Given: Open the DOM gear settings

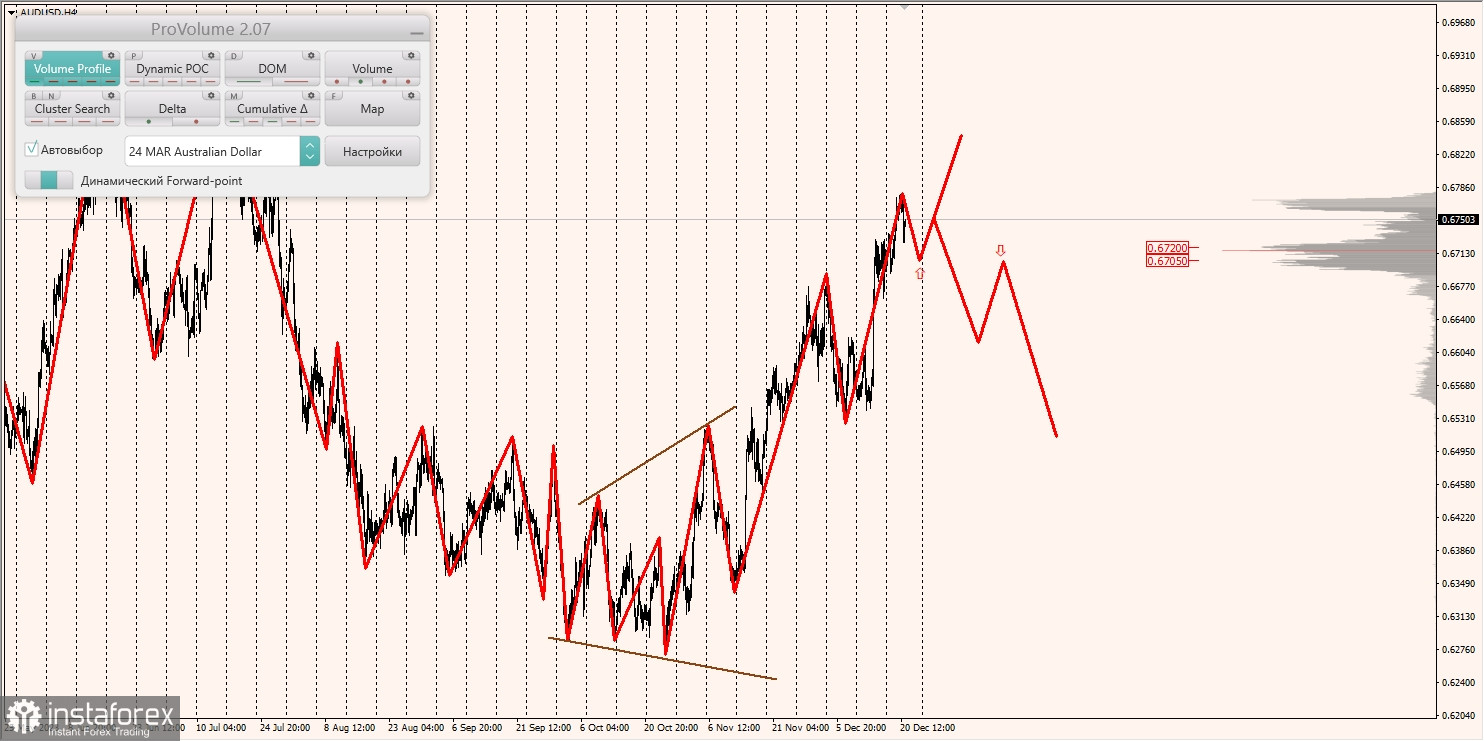Looking at the screenshot, I should (x=311, y=55).
